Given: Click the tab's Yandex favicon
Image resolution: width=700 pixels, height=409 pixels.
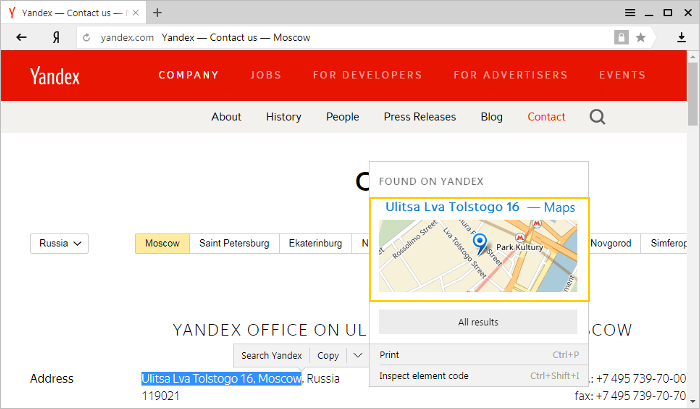Looking at the screenshot, I should tap(12, 13).
